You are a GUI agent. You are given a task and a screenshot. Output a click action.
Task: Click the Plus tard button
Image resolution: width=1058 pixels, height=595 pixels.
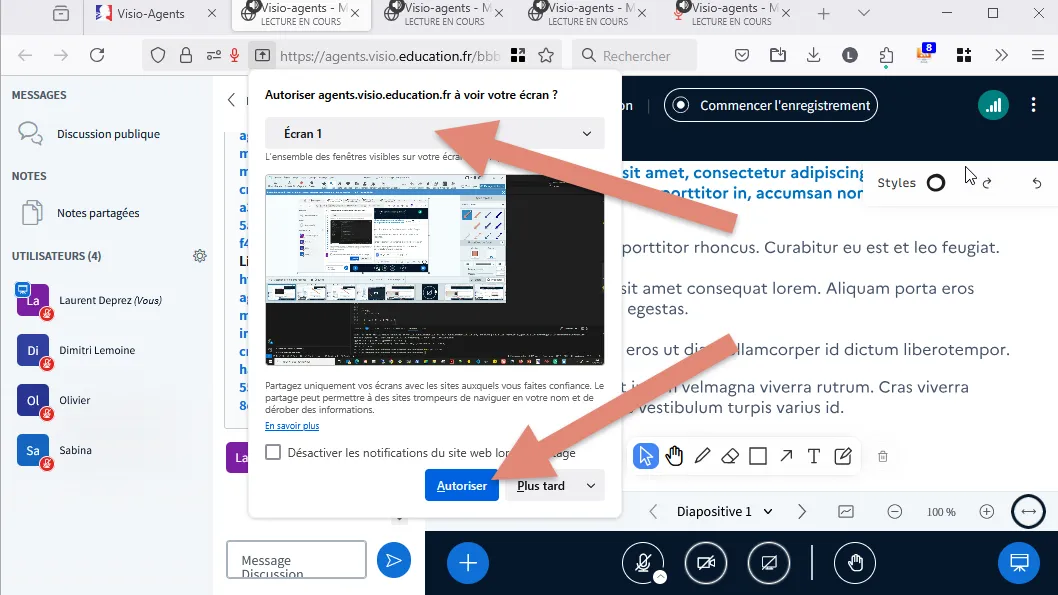coord(540,485)
